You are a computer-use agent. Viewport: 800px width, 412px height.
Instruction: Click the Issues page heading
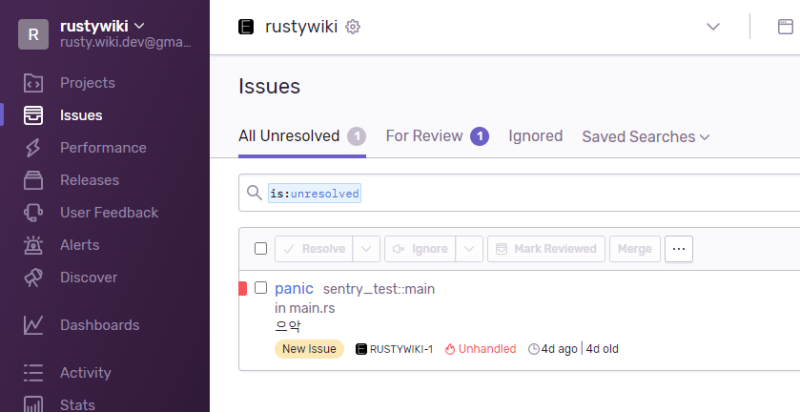click(x=269, y=86)
